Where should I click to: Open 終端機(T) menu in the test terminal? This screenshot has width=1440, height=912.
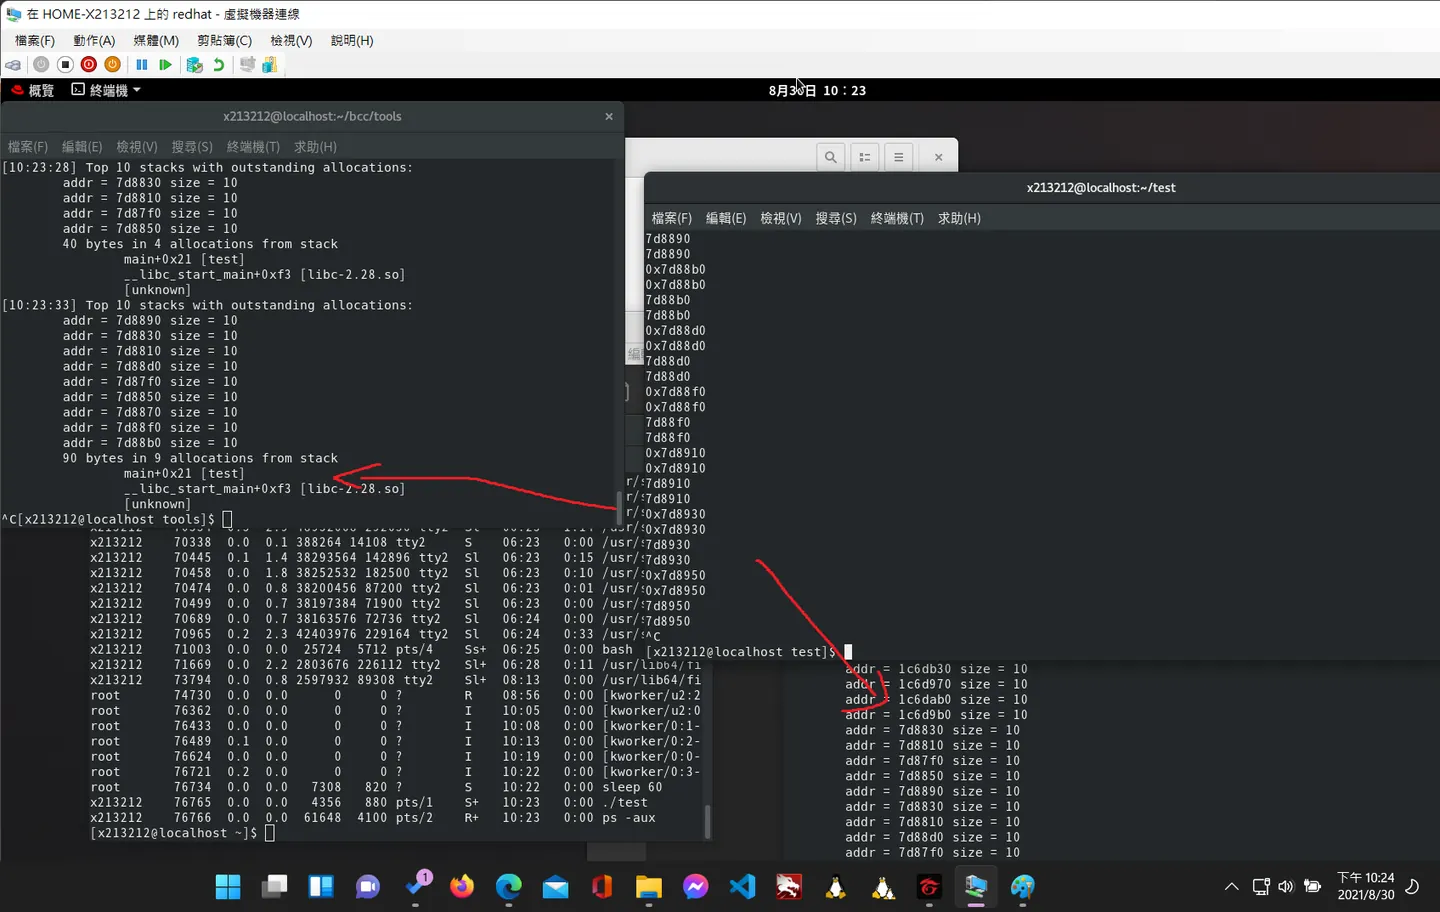tap(897, 218)
